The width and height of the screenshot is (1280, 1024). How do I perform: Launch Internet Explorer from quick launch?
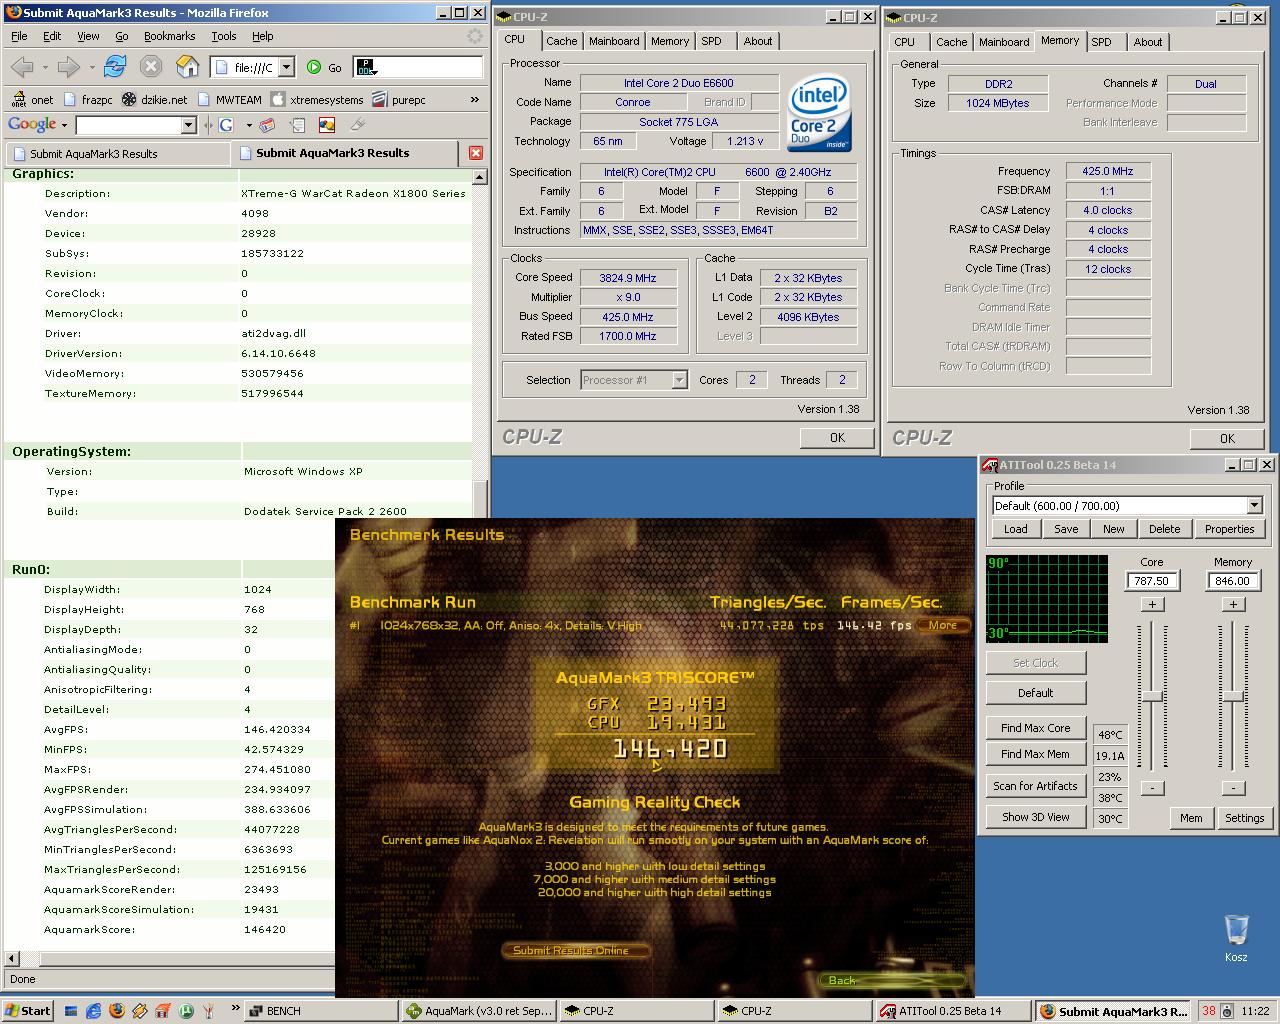(x=93, y=1011)
